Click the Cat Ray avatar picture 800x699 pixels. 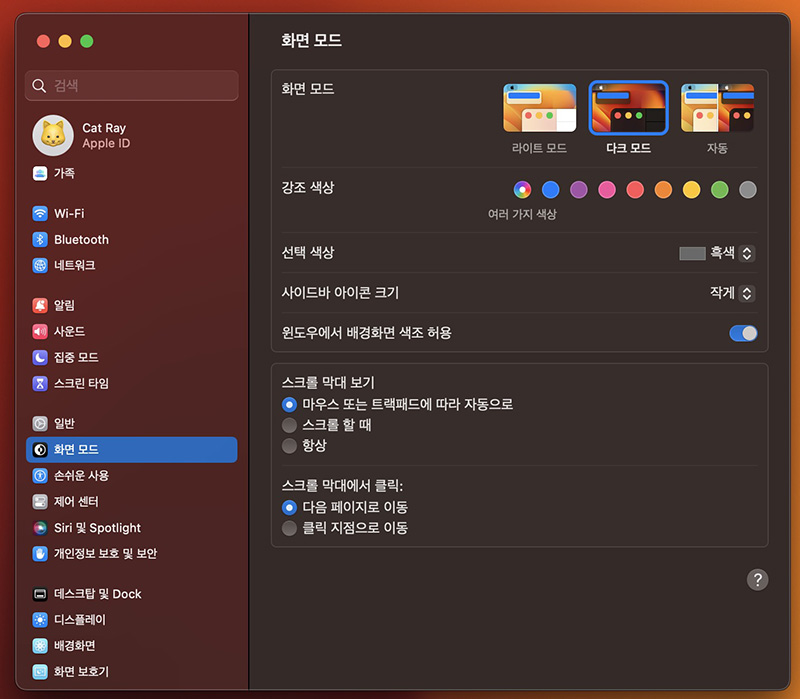point(53,135)
